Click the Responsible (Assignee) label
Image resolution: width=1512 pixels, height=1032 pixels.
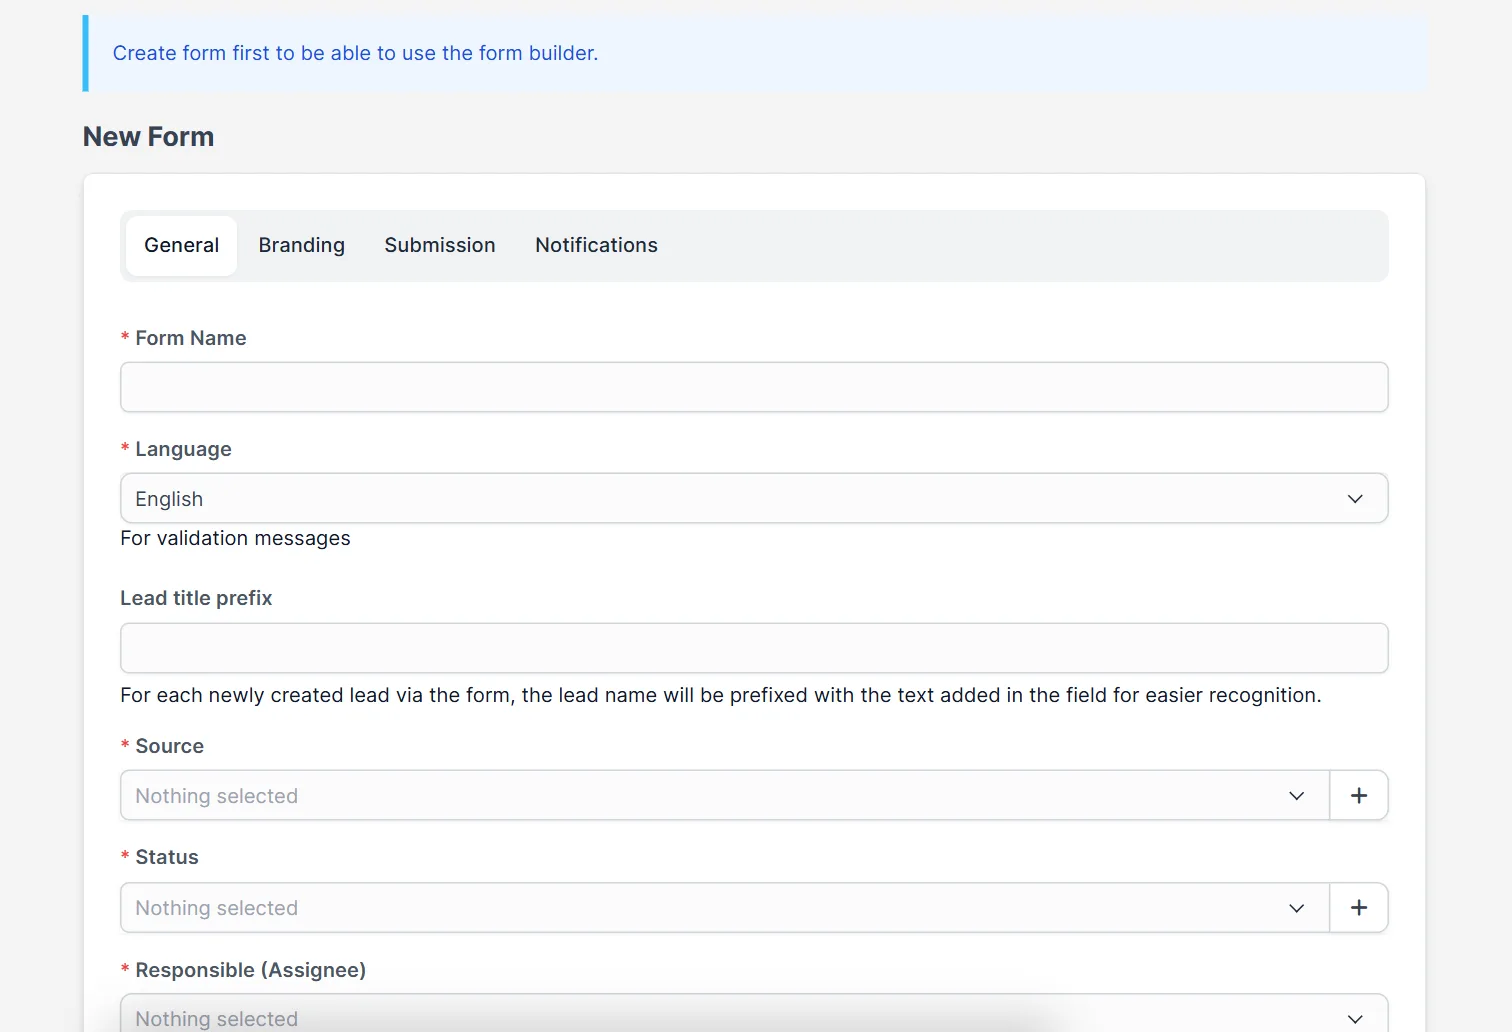tap(250, 970)
